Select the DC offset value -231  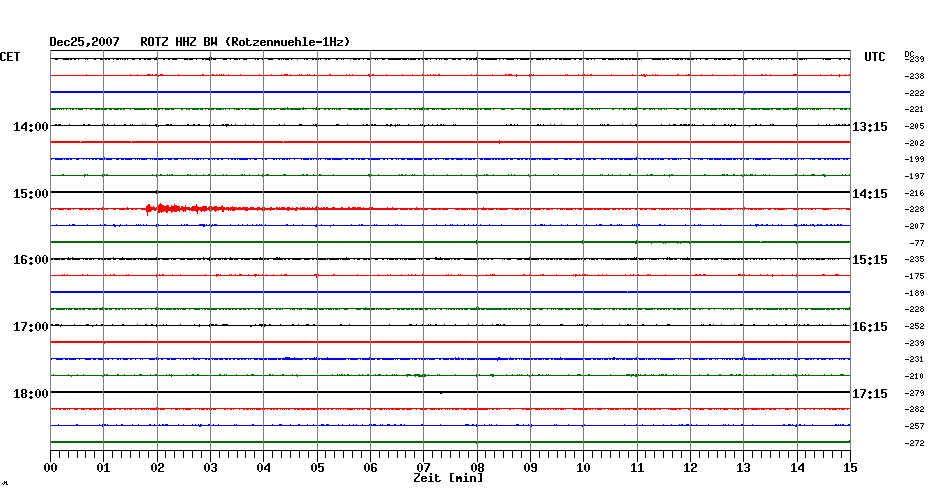pyautogui.click(x=915, y=359)
